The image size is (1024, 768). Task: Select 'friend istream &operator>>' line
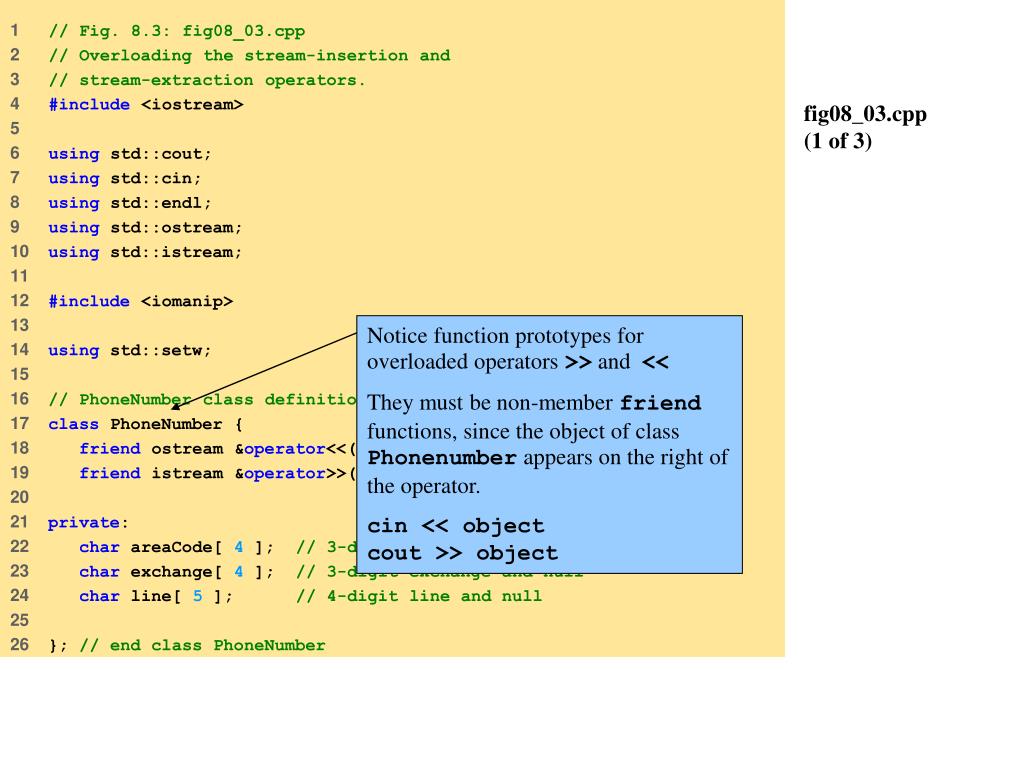pyautogui.click(x=218, y=473)
